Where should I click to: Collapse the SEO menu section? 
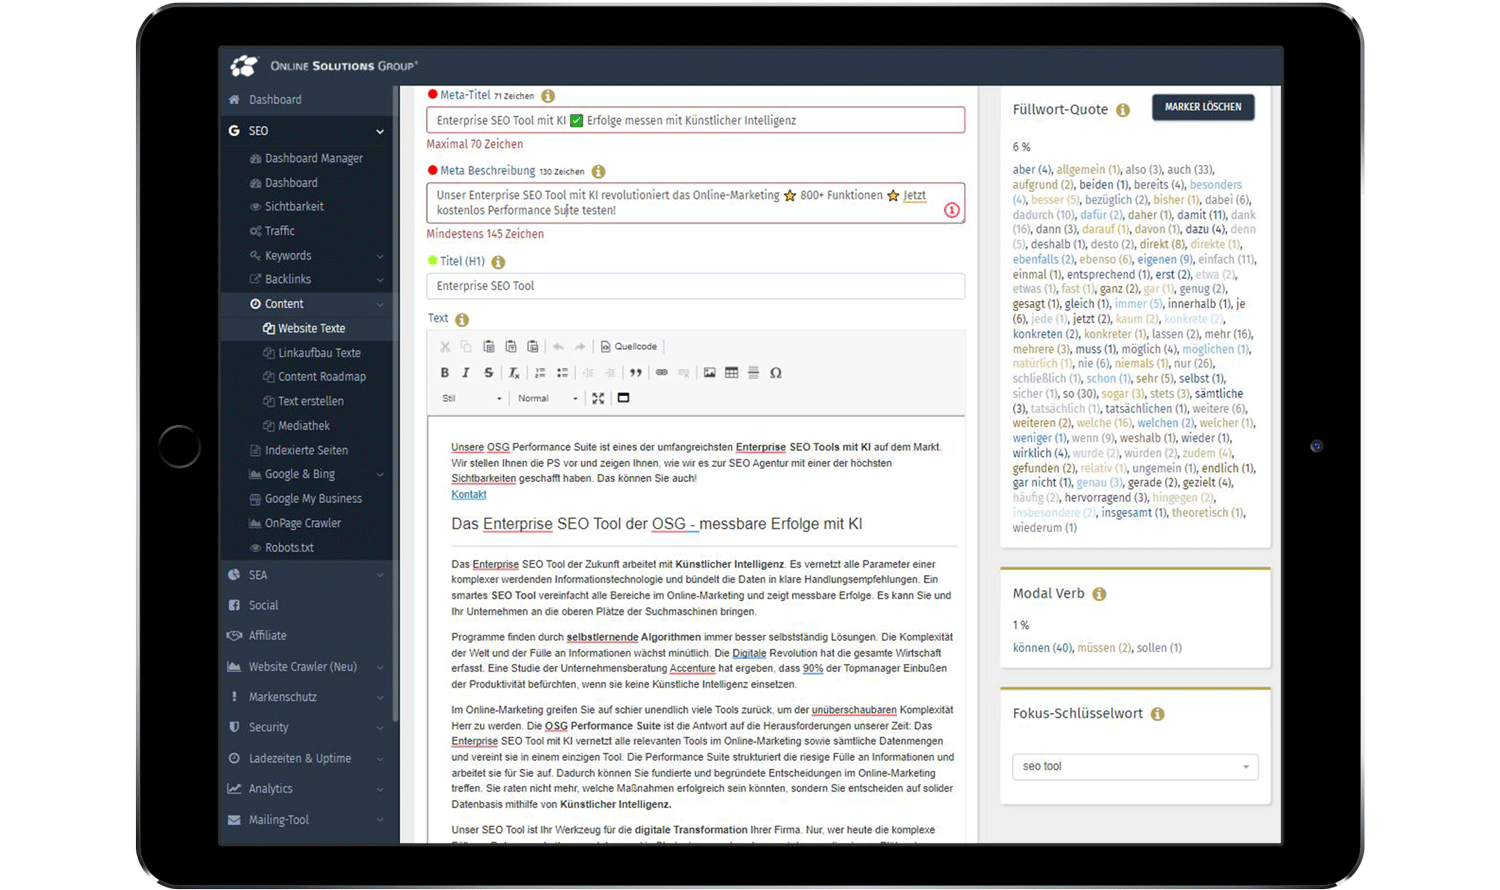[x=380, y=131]
